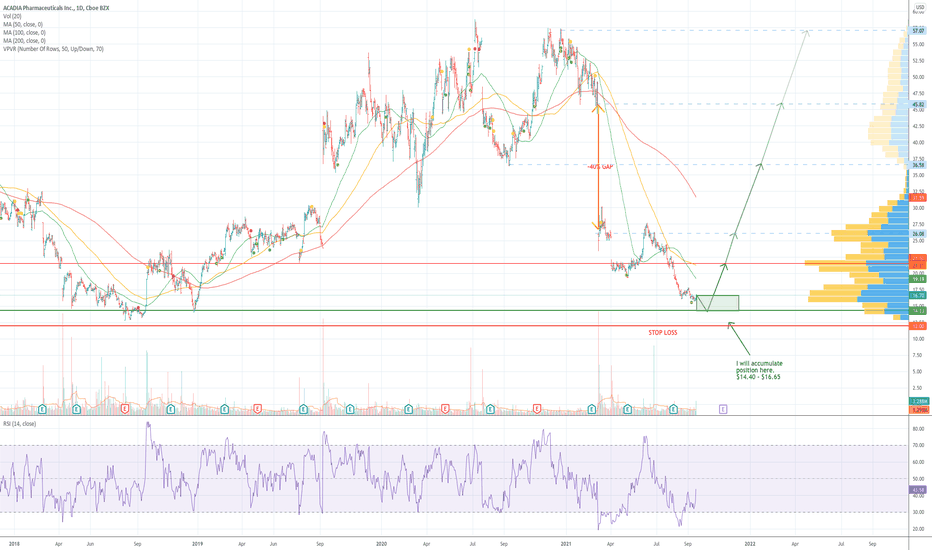Open the February 2019 green earnings marker
This screenshot has height=550, width=932.
tap(224, 409)
